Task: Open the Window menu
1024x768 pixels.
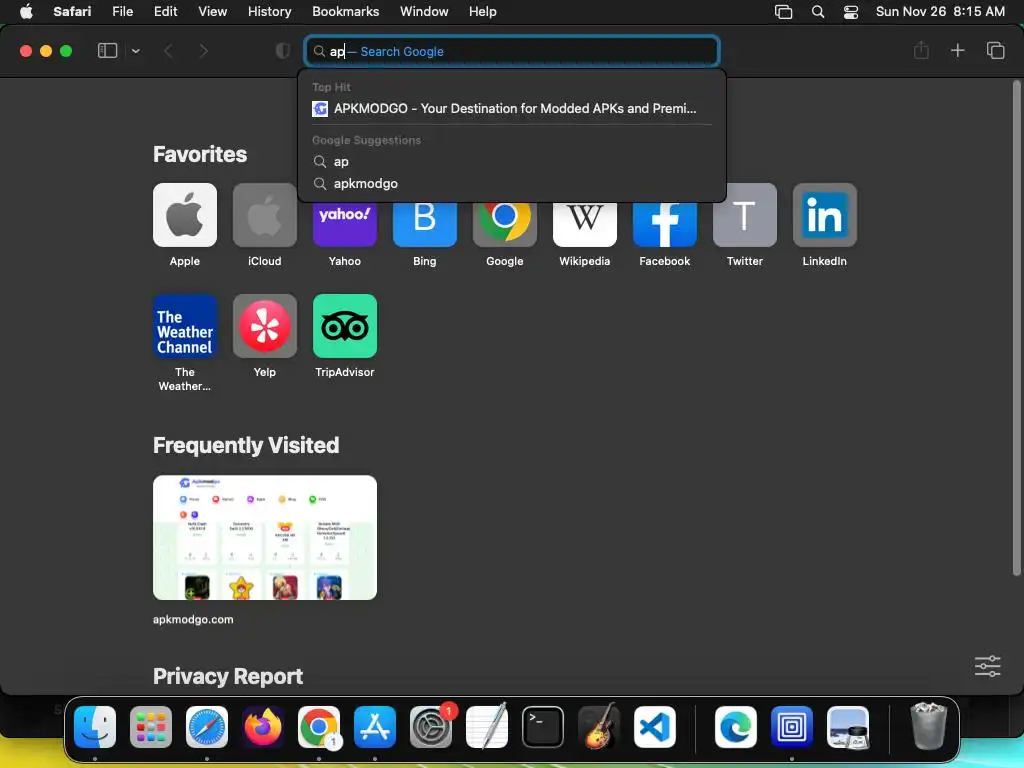Action: pyautogui.click(x=424, y=12)
